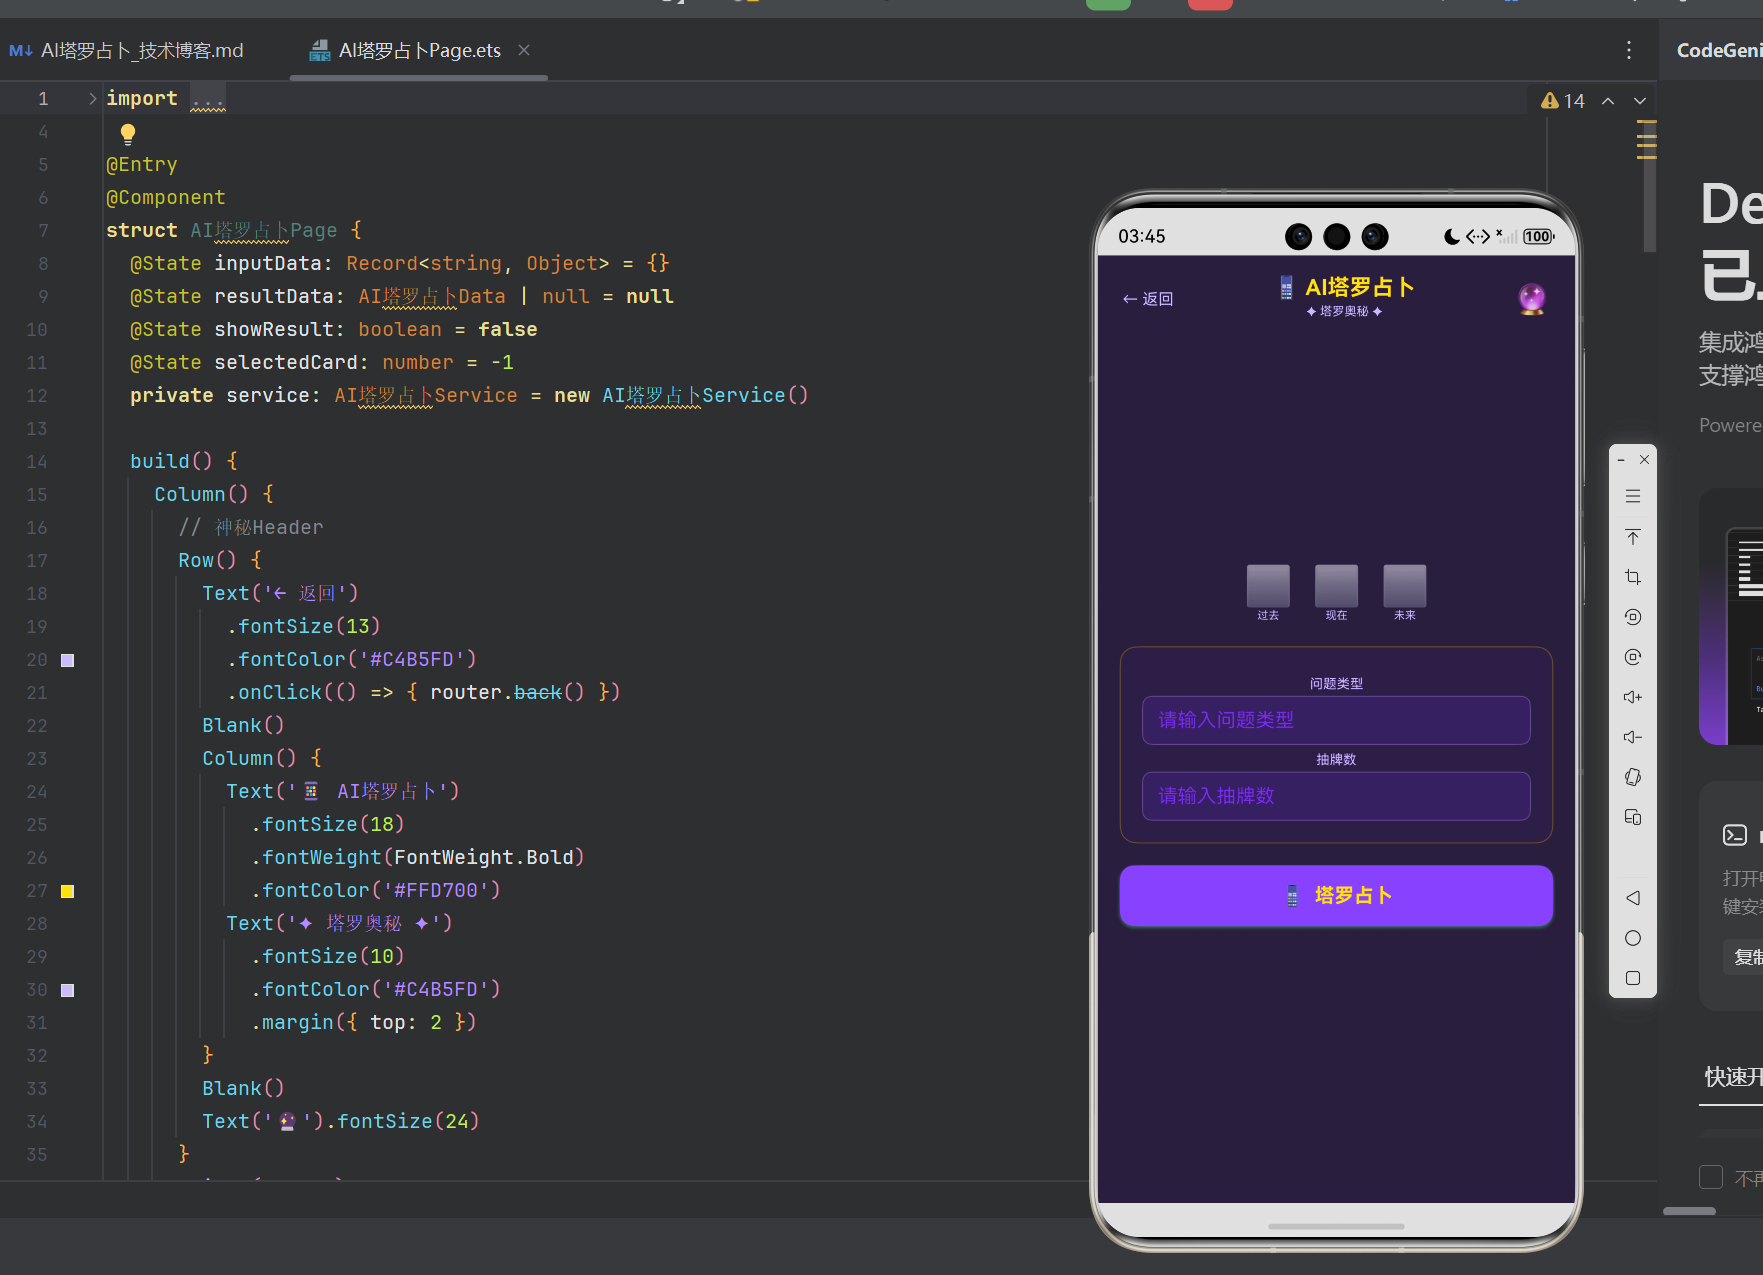
Task: Click the line 30 #C4B5FD gutter color swatch
Action: 68,990
